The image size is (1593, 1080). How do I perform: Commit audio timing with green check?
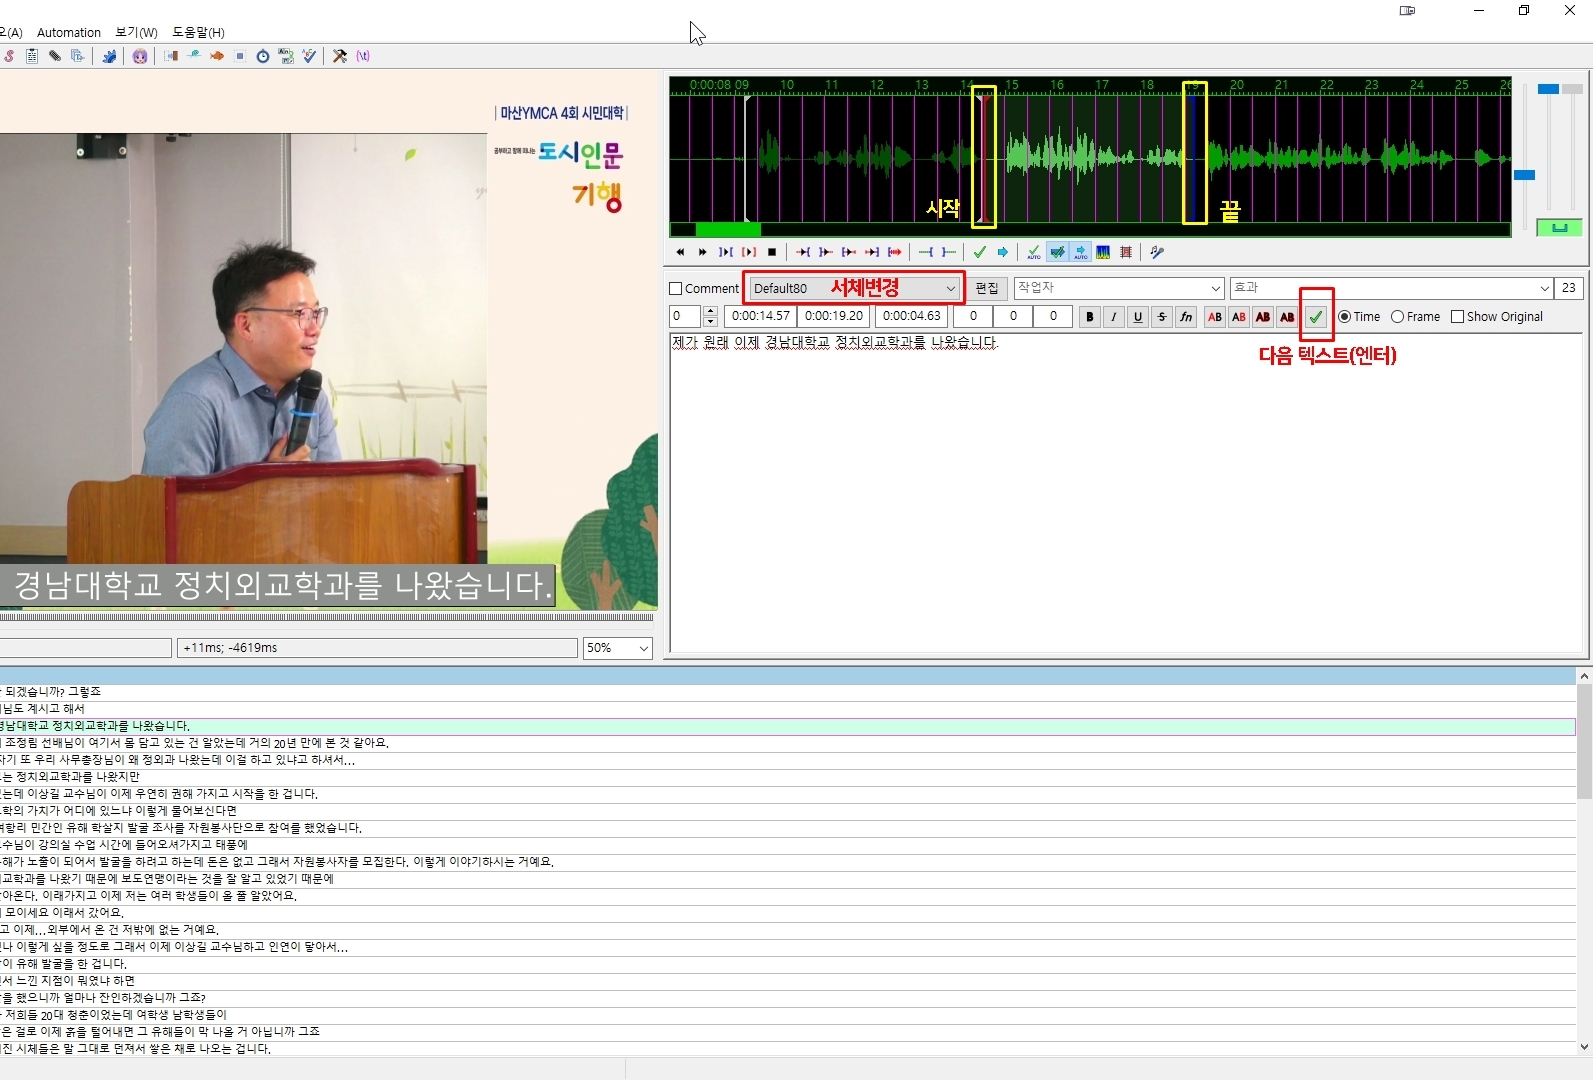pyautogui.click(x=980, y=252)
